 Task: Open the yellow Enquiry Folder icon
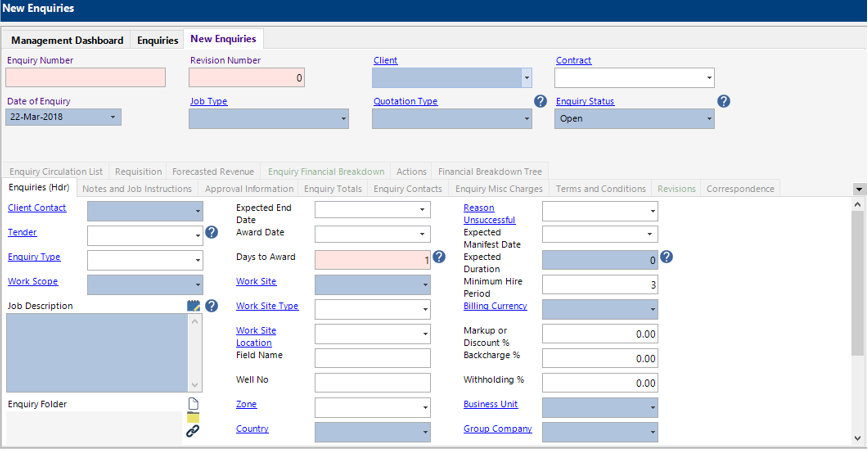click(194, 417)
